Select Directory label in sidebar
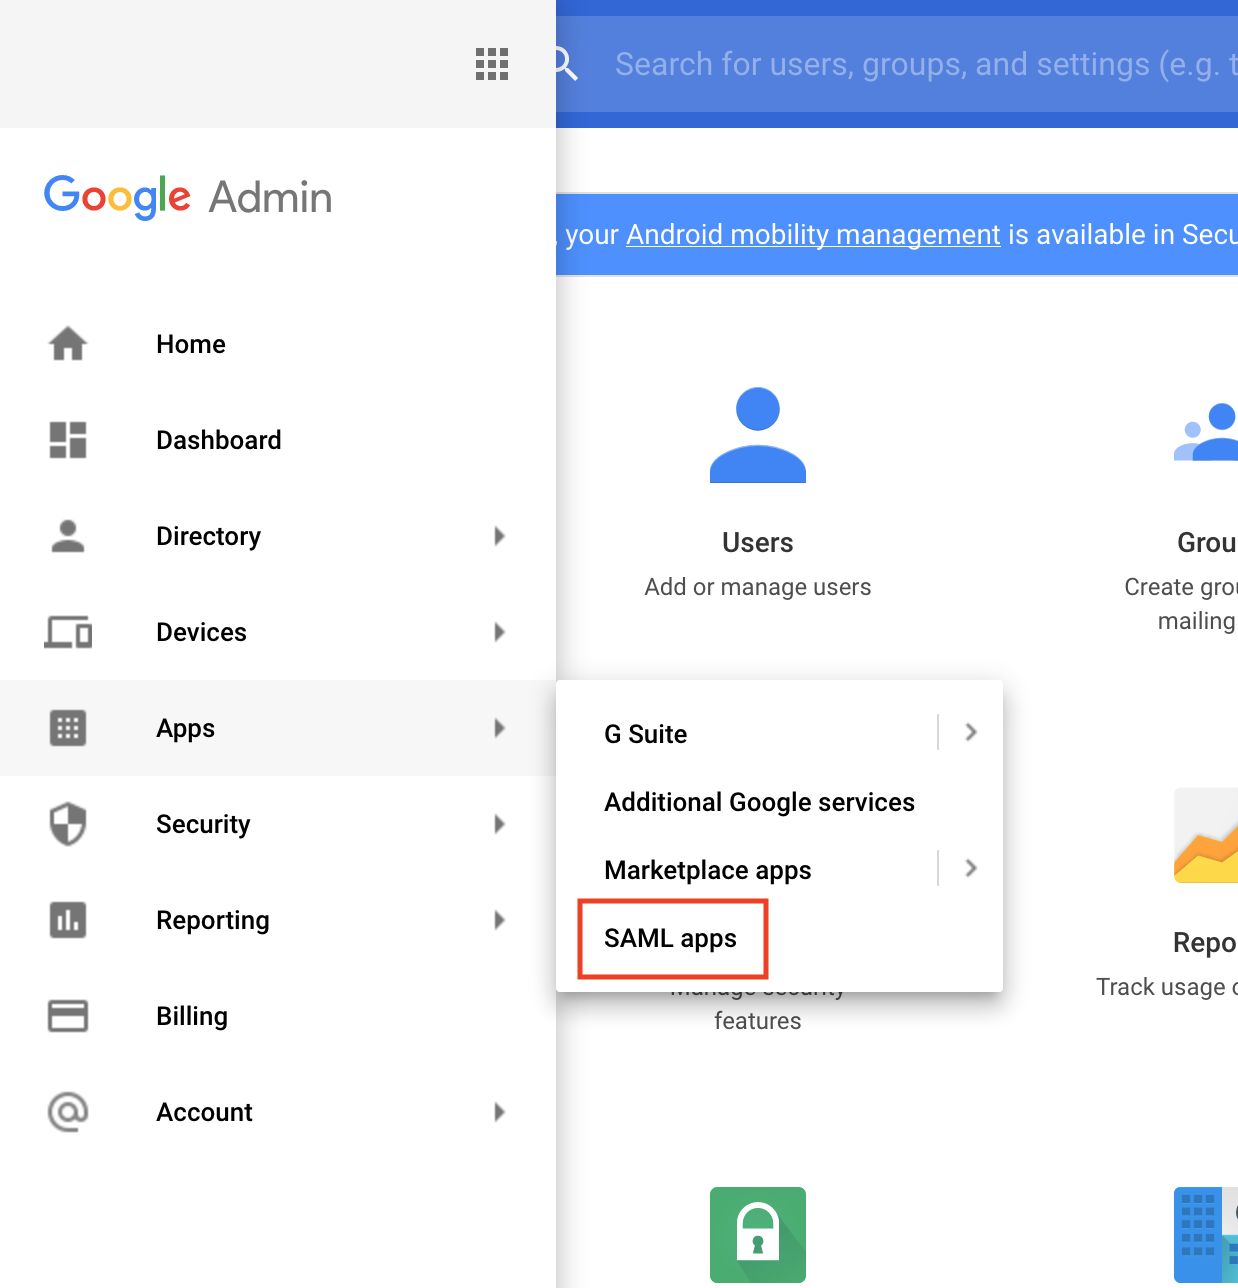This screenshot has width=1238, height=1288. tap(208, 536)
